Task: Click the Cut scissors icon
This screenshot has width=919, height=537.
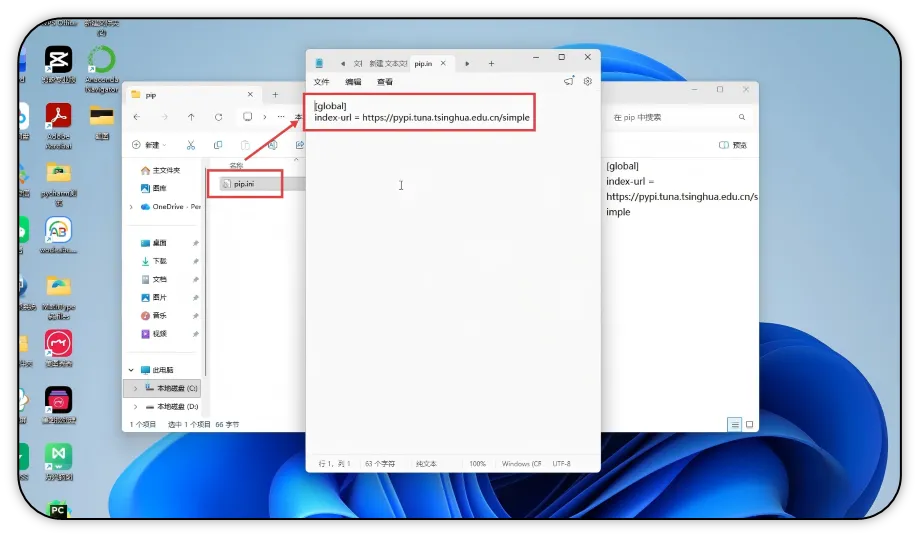Action: (x=190, y=145)
